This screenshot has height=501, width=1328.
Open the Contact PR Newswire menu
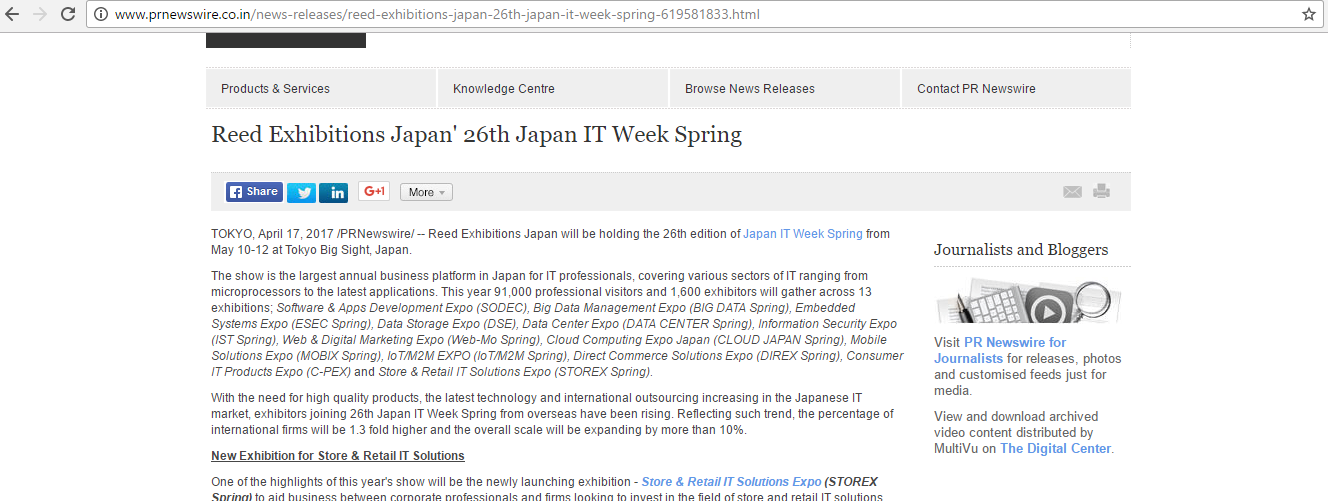point(1016,88)
